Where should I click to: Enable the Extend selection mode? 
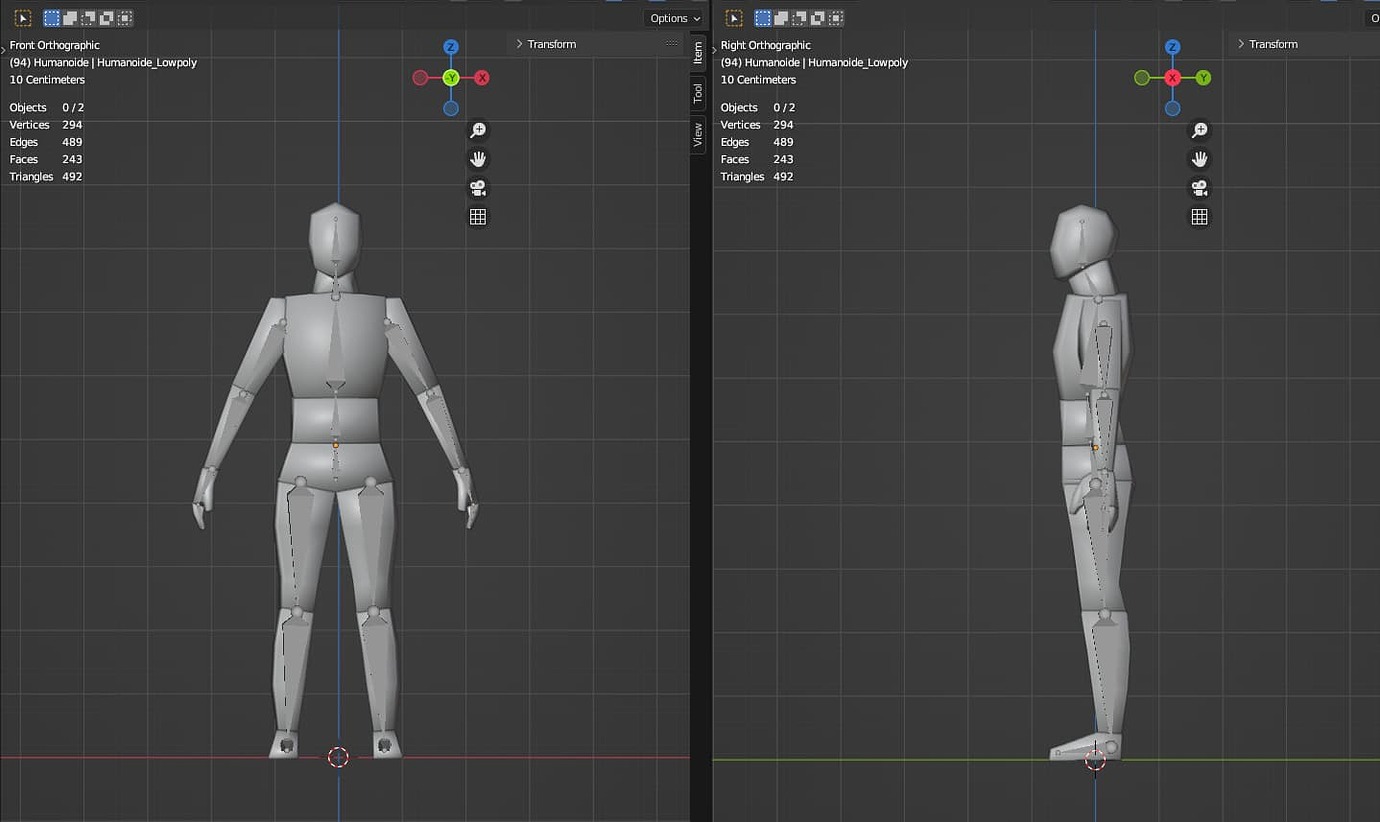[69, 17]
